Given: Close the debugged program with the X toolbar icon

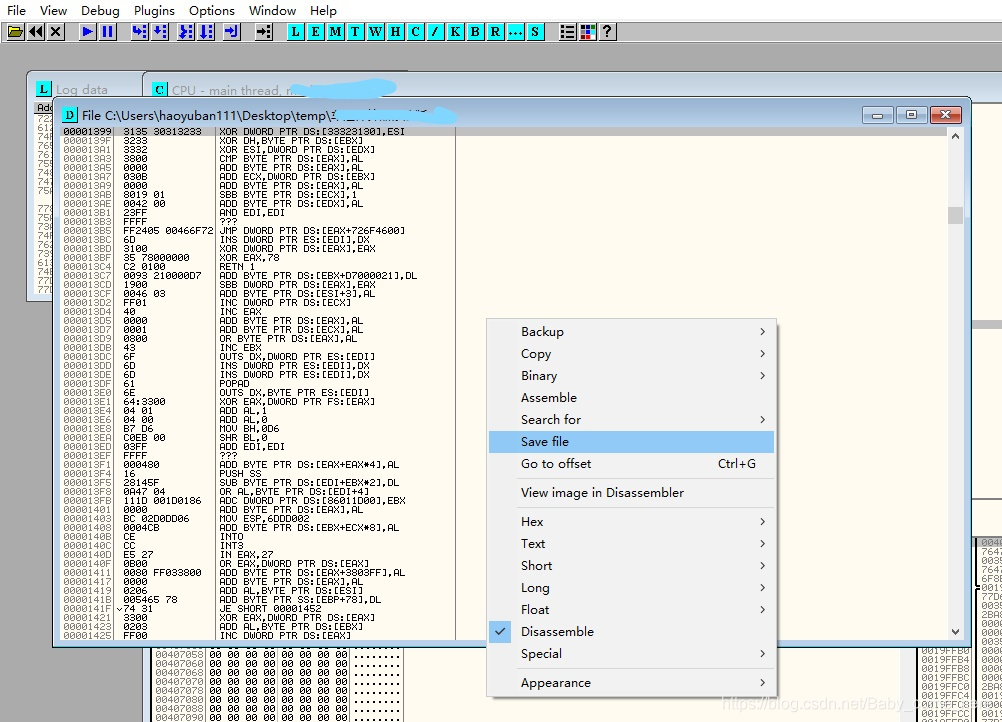Looking at the screenshot, I should (x=56, y=31).
